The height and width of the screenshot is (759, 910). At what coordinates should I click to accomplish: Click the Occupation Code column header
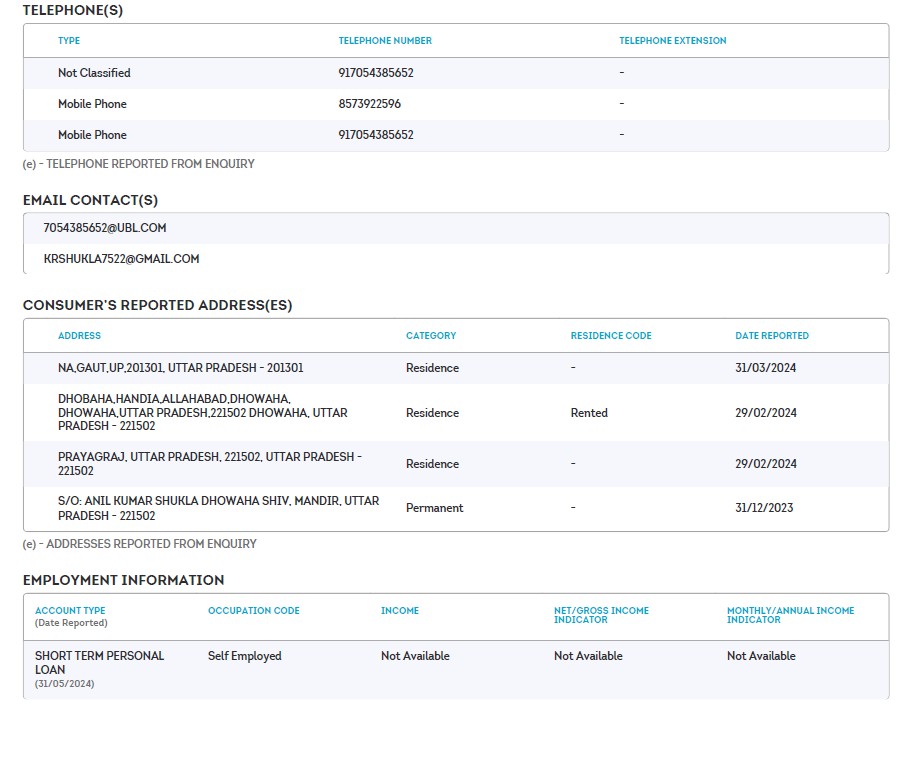click(253, 611)
